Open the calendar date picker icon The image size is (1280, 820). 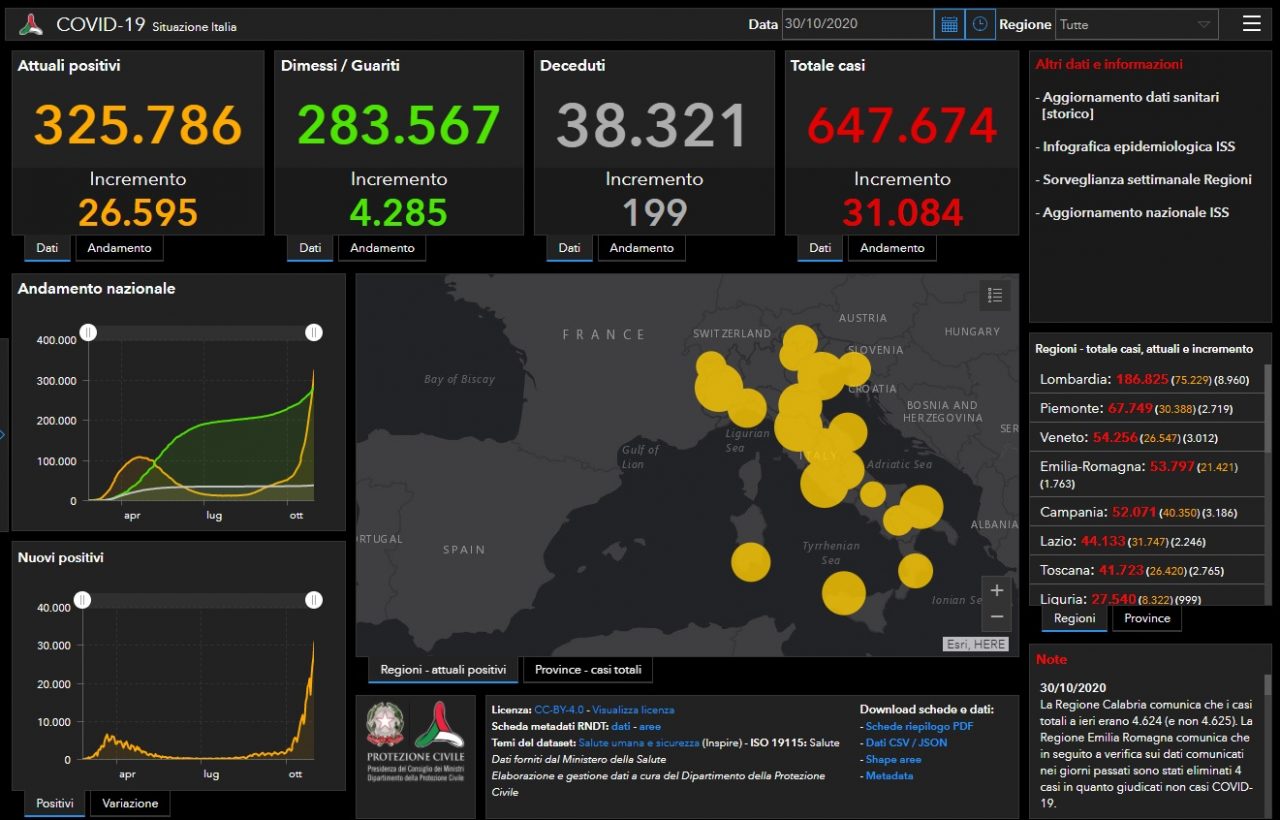(x=949, y=24)
